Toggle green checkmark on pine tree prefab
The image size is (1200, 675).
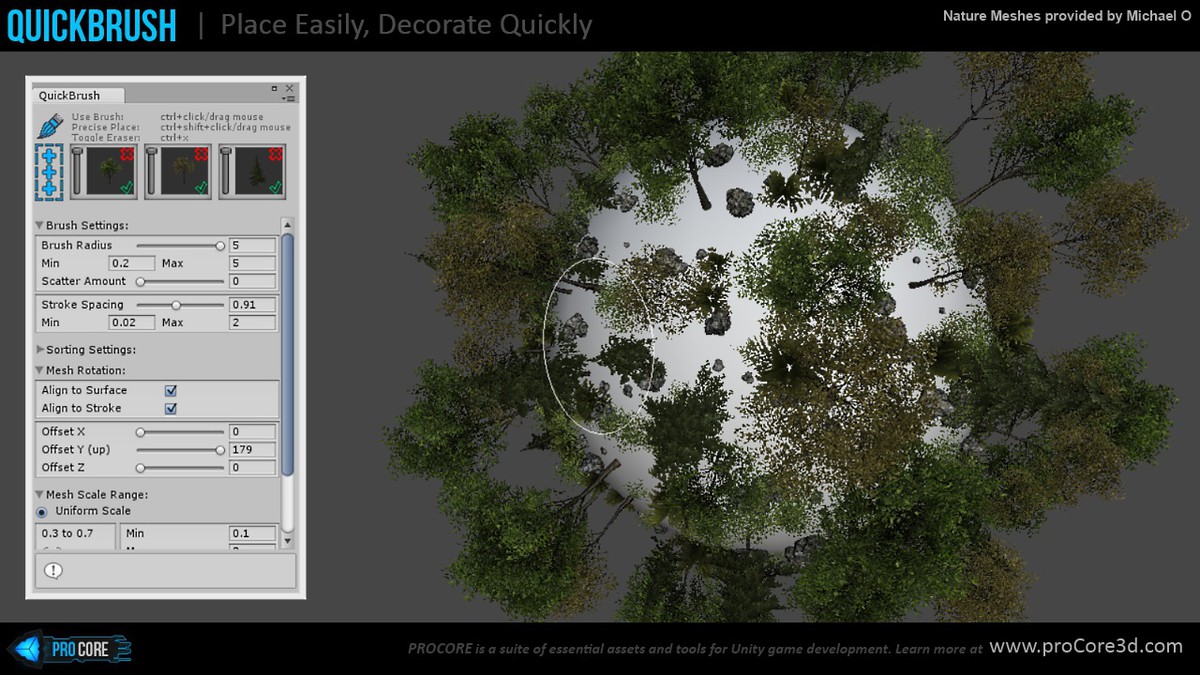[276, 188]
